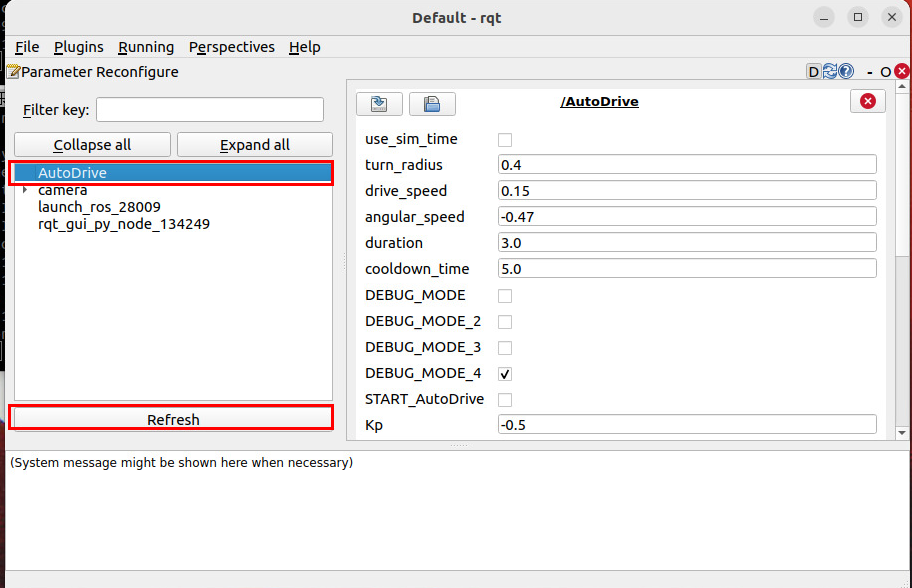This screenshot has height=588, width=912.
Task: Enable the DEBUG_MODE_2 checkbox
Action: [505, 322]
